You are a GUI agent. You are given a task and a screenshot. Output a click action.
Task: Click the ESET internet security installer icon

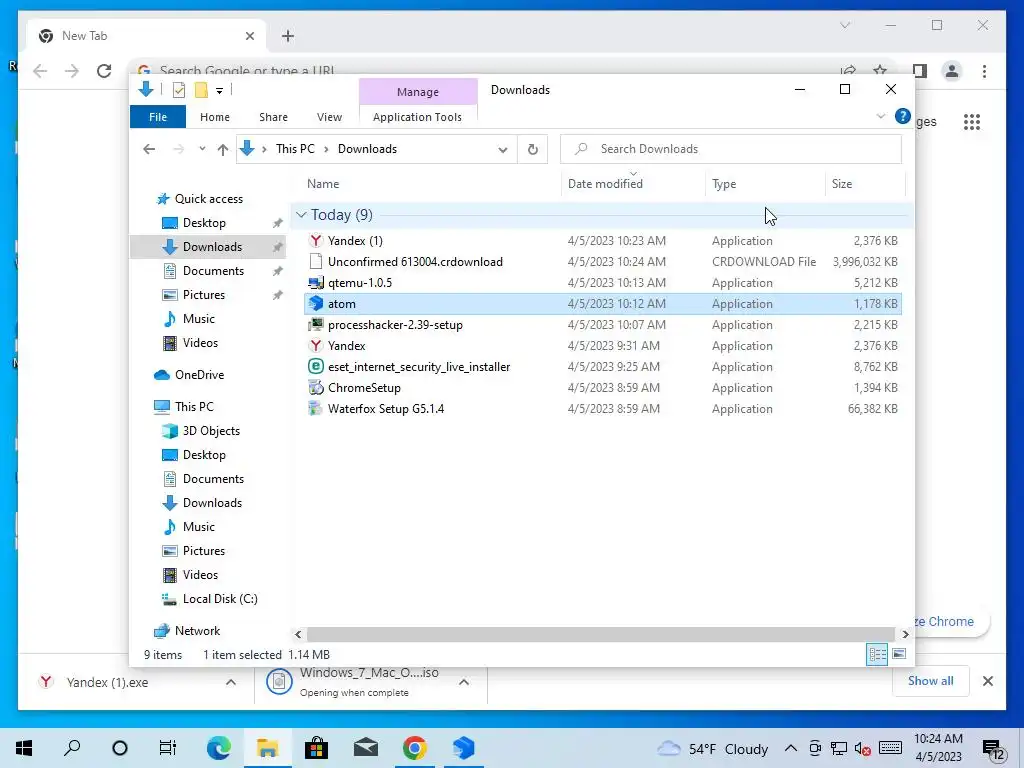pyautogui.click(x=316, y=366)
